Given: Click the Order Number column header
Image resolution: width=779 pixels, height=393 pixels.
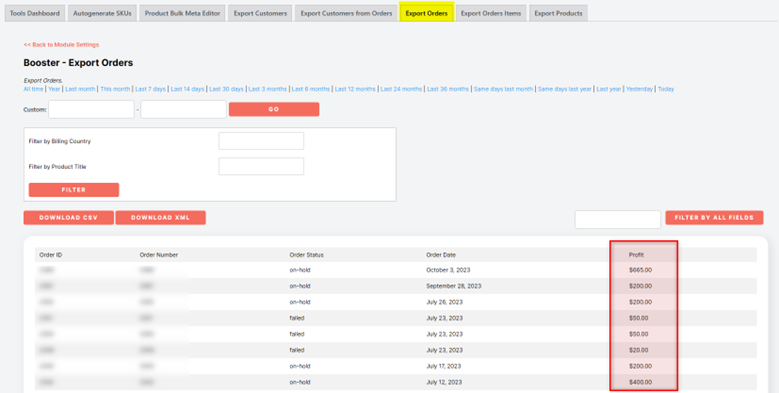Looking at the screenshot, I should (x=159, y=255).
